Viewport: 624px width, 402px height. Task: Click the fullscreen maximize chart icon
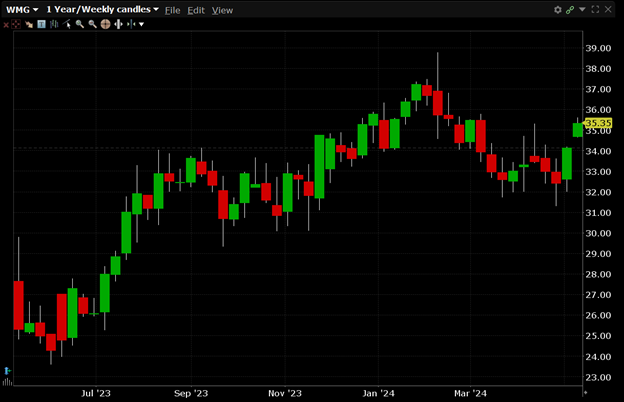tap(595, 9)
